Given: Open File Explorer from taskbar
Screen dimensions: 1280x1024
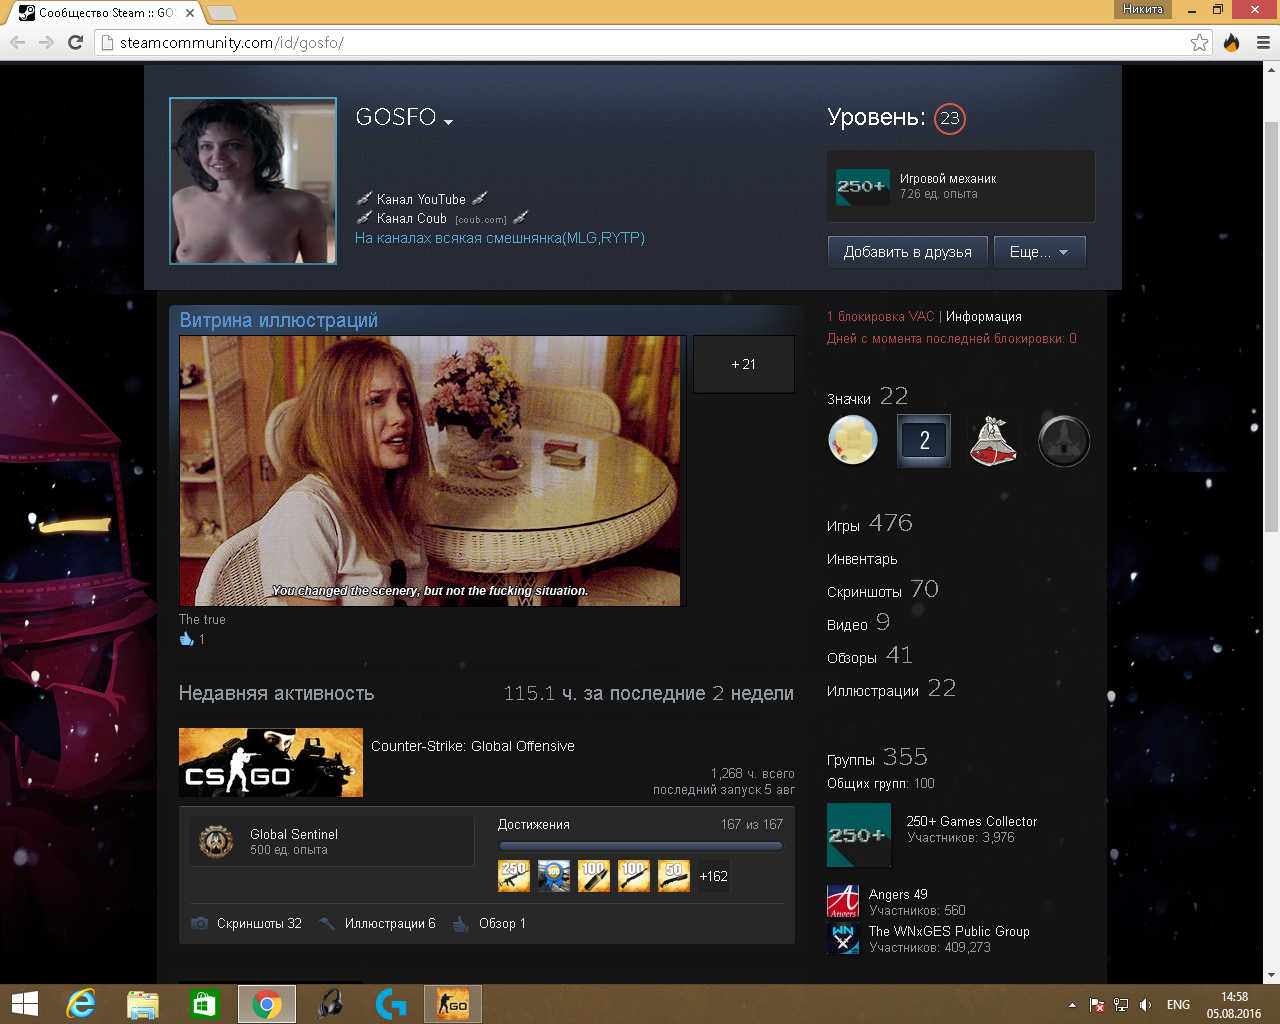Looking at the screenshot, I should click(143, 1004).
